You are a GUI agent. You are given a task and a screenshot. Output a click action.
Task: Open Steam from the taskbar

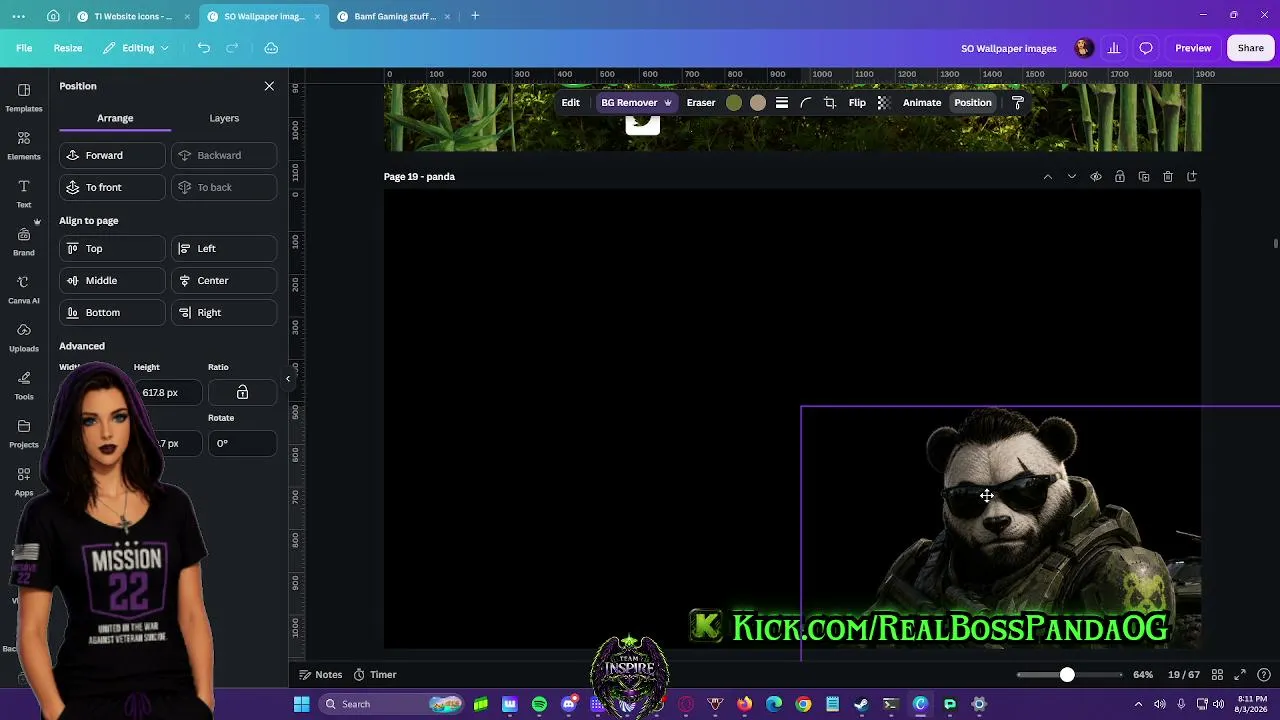[x=861, y=704]
